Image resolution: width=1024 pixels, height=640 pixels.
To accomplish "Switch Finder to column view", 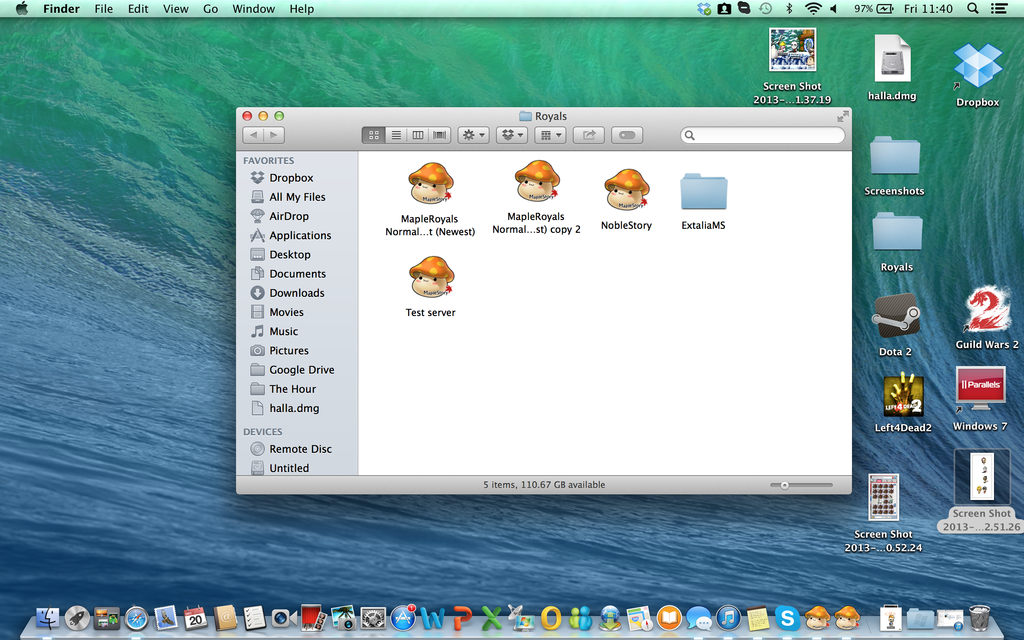I will (x=417, y=134).
